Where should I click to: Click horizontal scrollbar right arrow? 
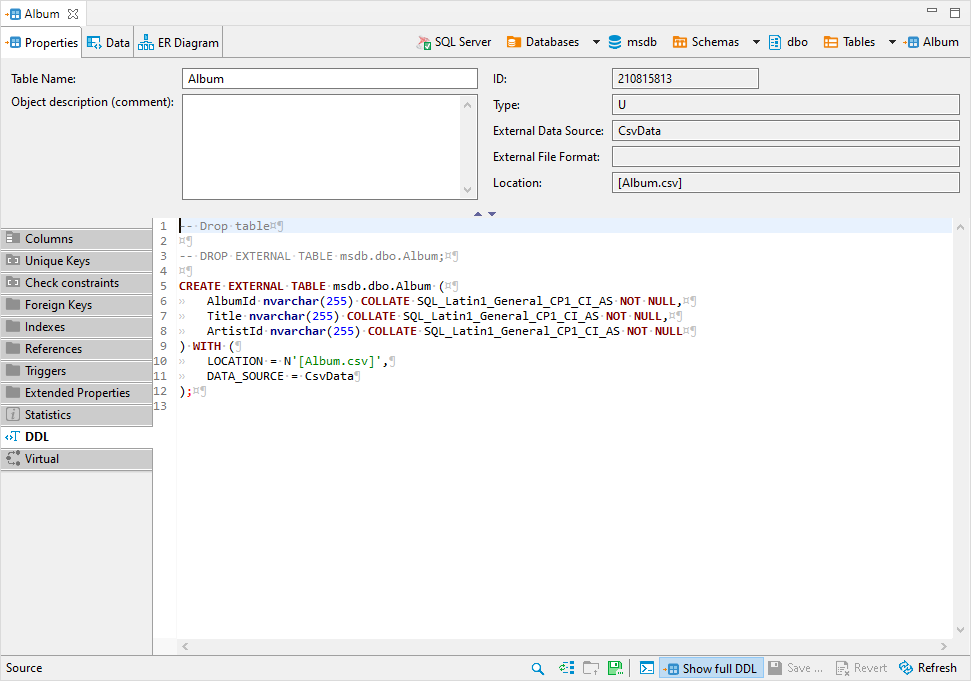(x=944, y=646)
